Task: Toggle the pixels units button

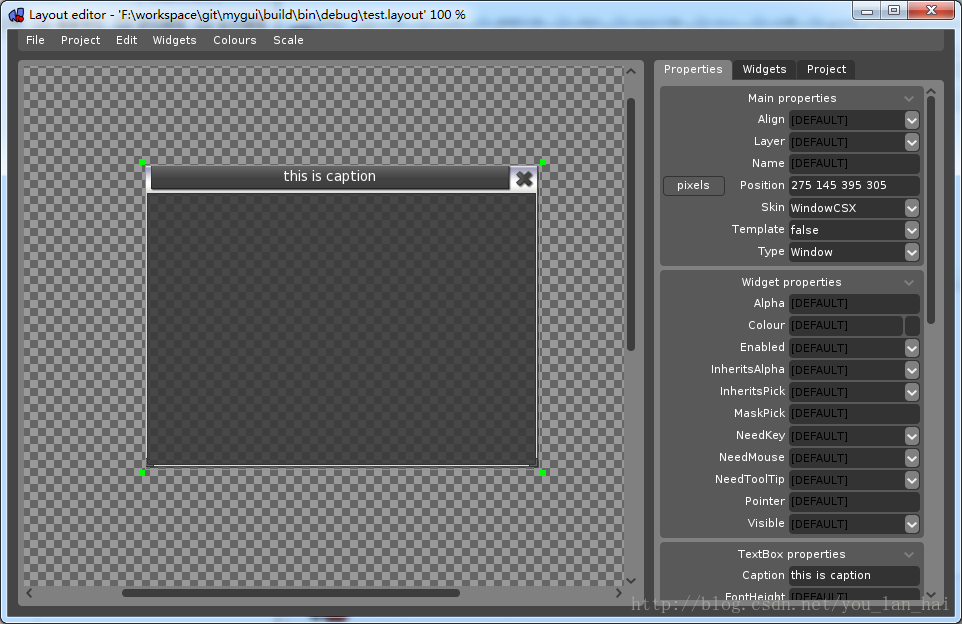Action: click(x=693, y=185)
